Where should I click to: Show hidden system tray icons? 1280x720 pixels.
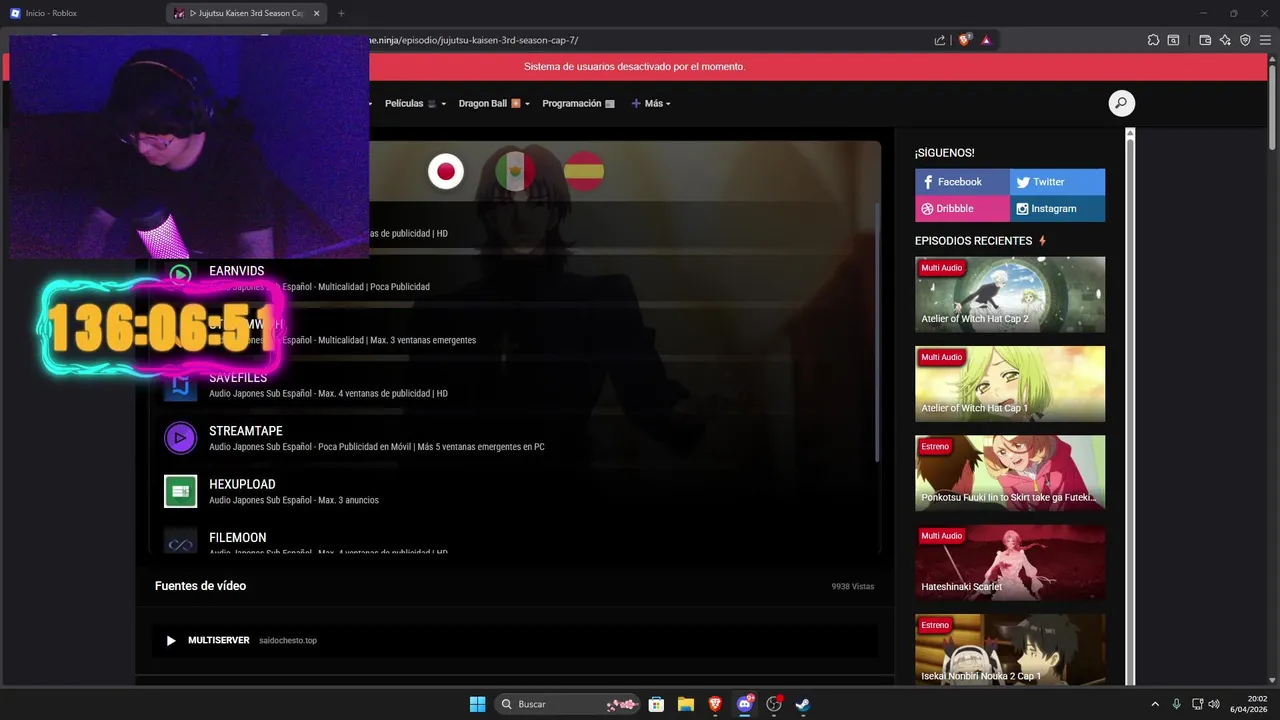[1155, 704]
